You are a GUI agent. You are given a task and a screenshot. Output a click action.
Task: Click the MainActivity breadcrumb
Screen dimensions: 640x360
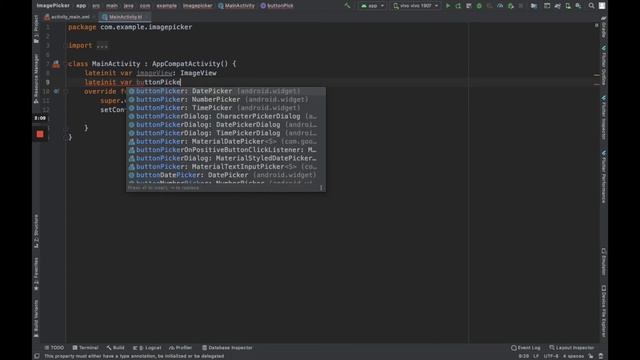click(x=236, y=6)
